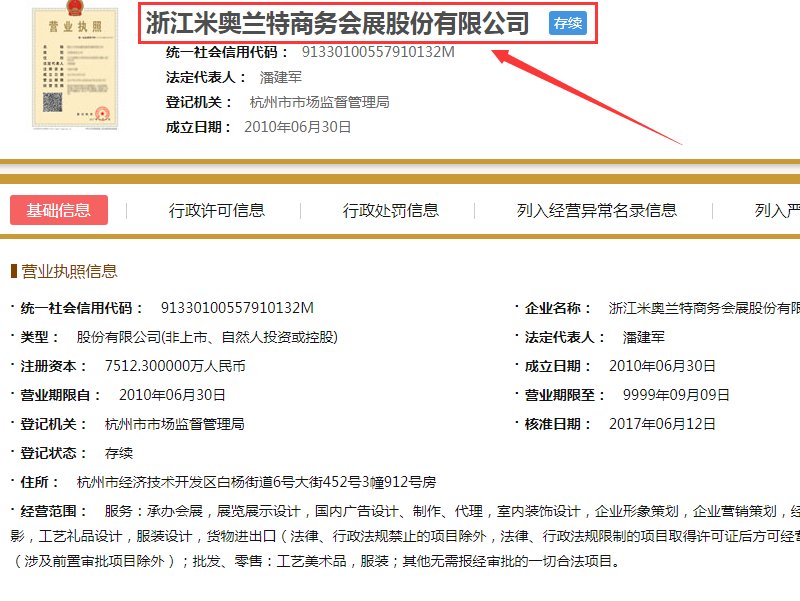The height and width of the screenshot is (601, 800).
Task: Switch to the 行政处罚信息 tab
Action: 391,210
